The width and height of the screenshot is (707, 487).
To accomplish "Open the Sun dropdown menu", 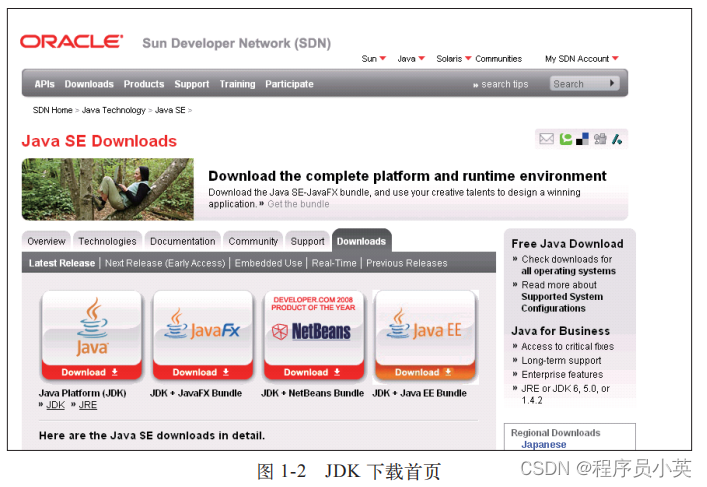I will point(373,59).
